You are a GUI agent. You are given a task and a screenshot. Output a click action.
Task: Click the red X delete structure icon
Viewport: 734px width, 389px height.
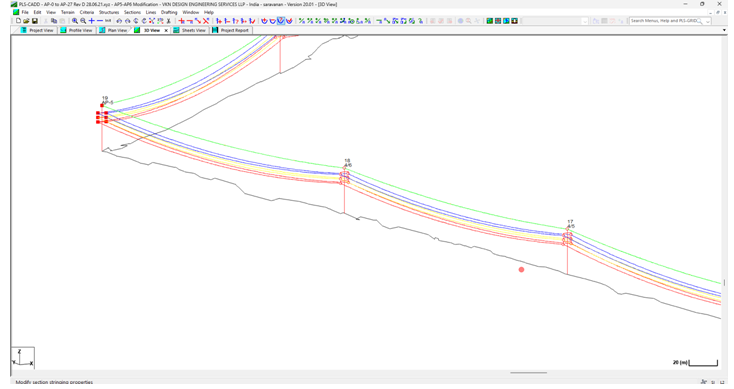click(x=206, y=21)
